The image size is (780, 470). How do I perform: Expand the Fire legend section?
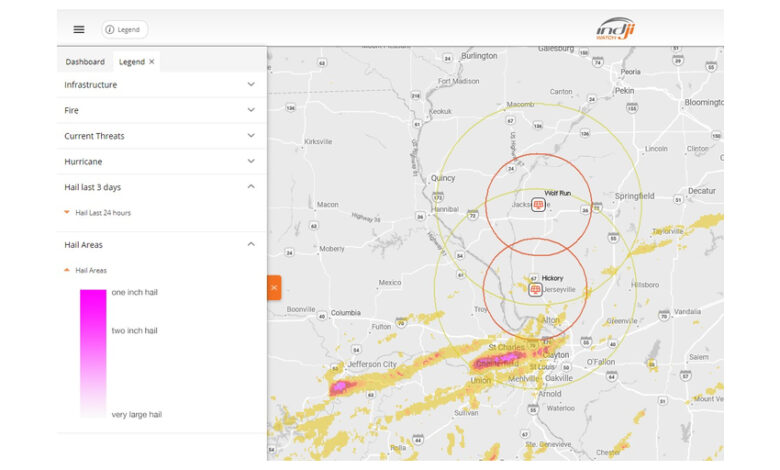[251, 110]
